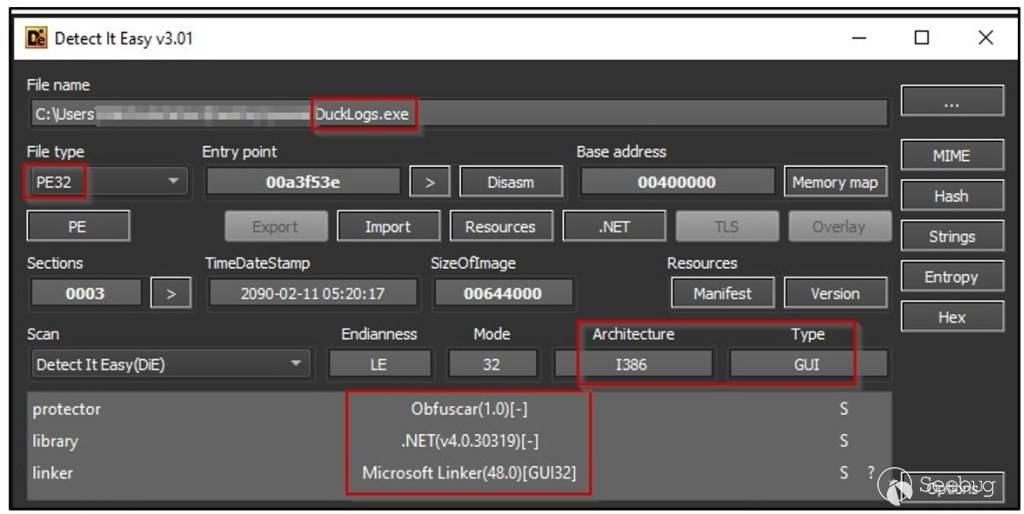
Task: Click the Base address value 00400000
Action: 677,182
